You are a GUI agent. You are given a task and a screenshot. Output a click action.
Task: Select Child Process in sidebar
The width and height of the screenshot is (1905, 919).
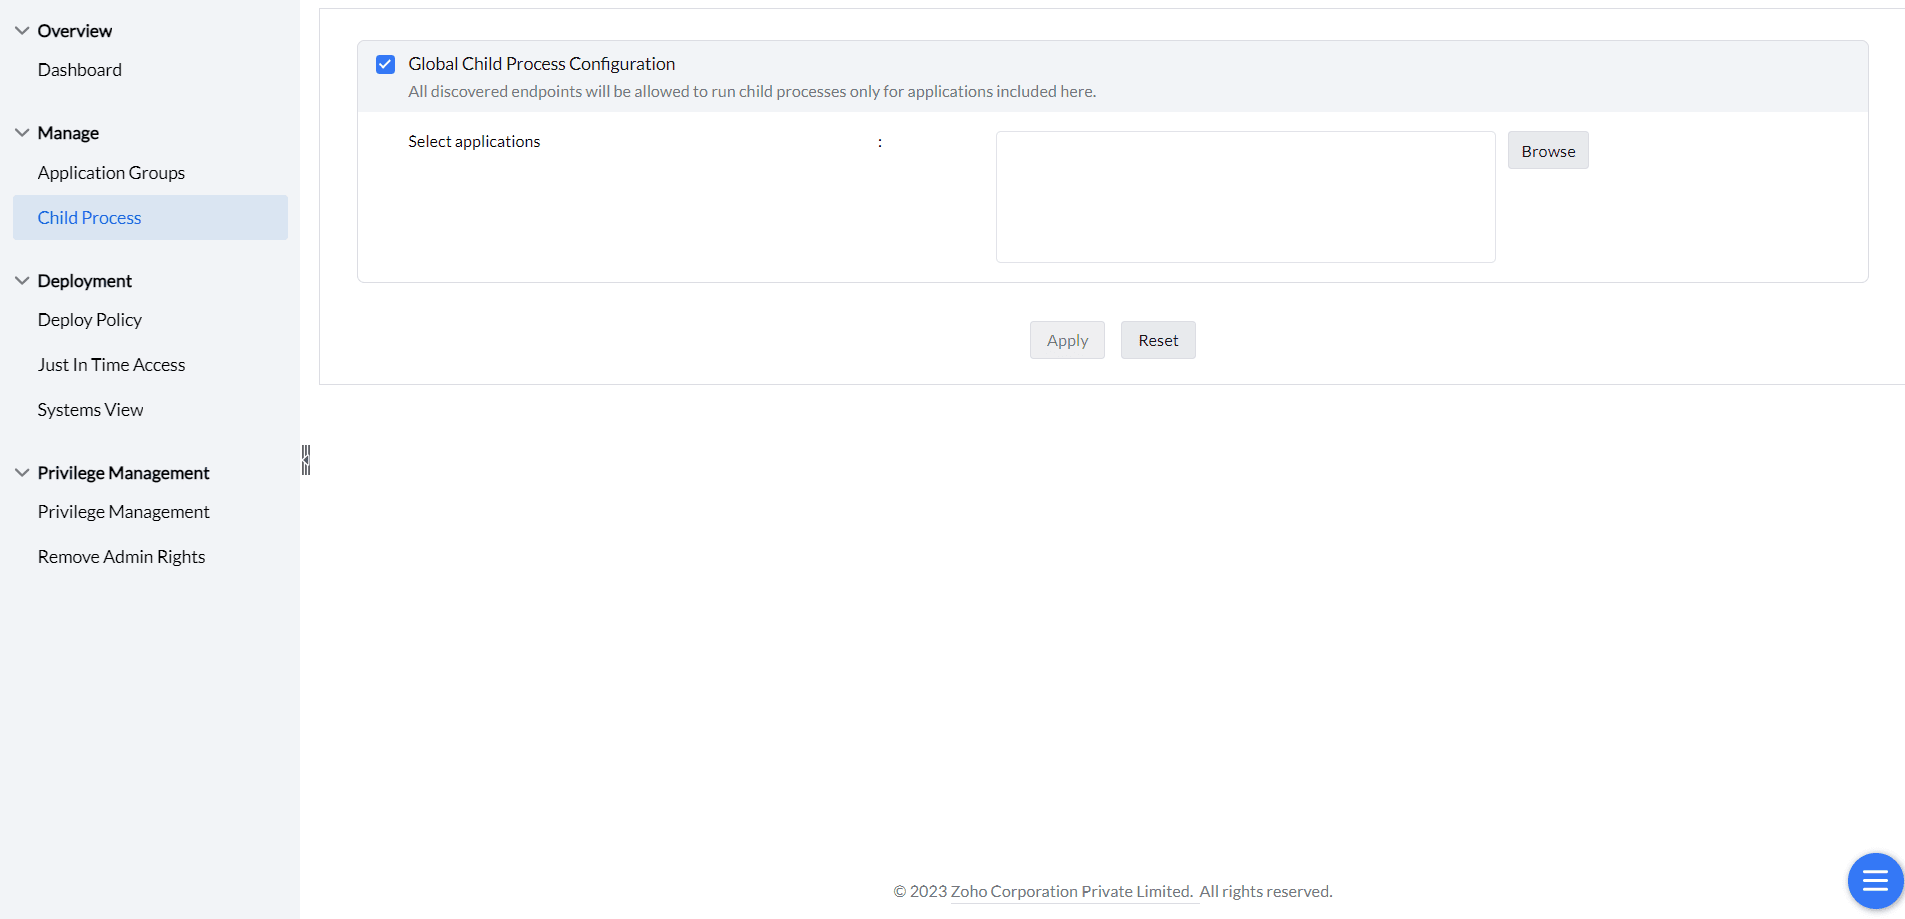90,218
